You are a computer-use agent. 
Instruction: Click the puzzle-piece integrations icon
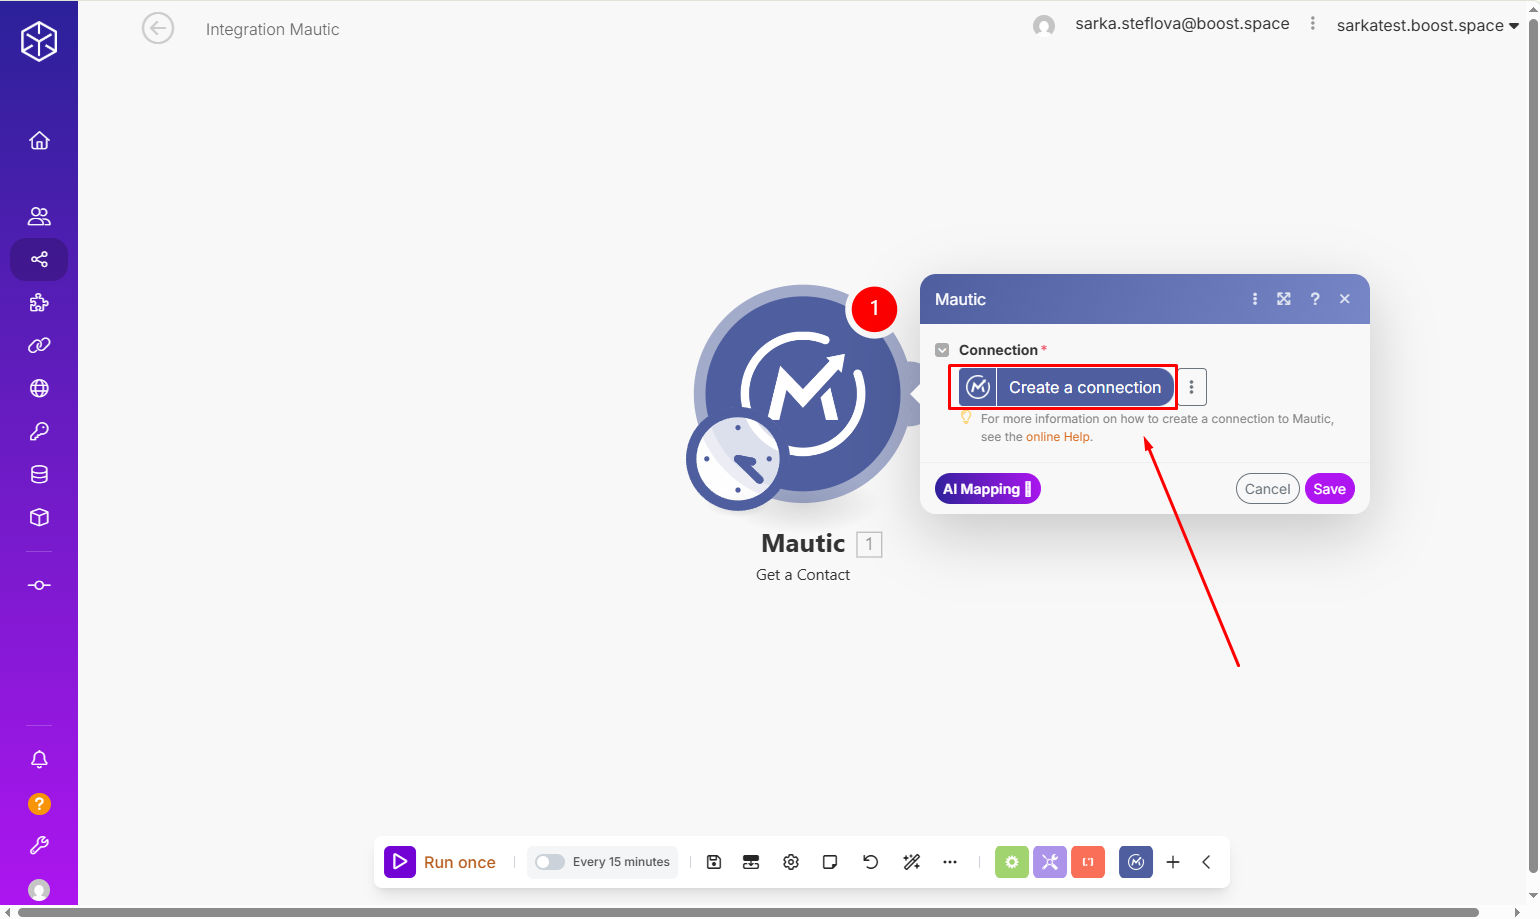coord(39,303)
